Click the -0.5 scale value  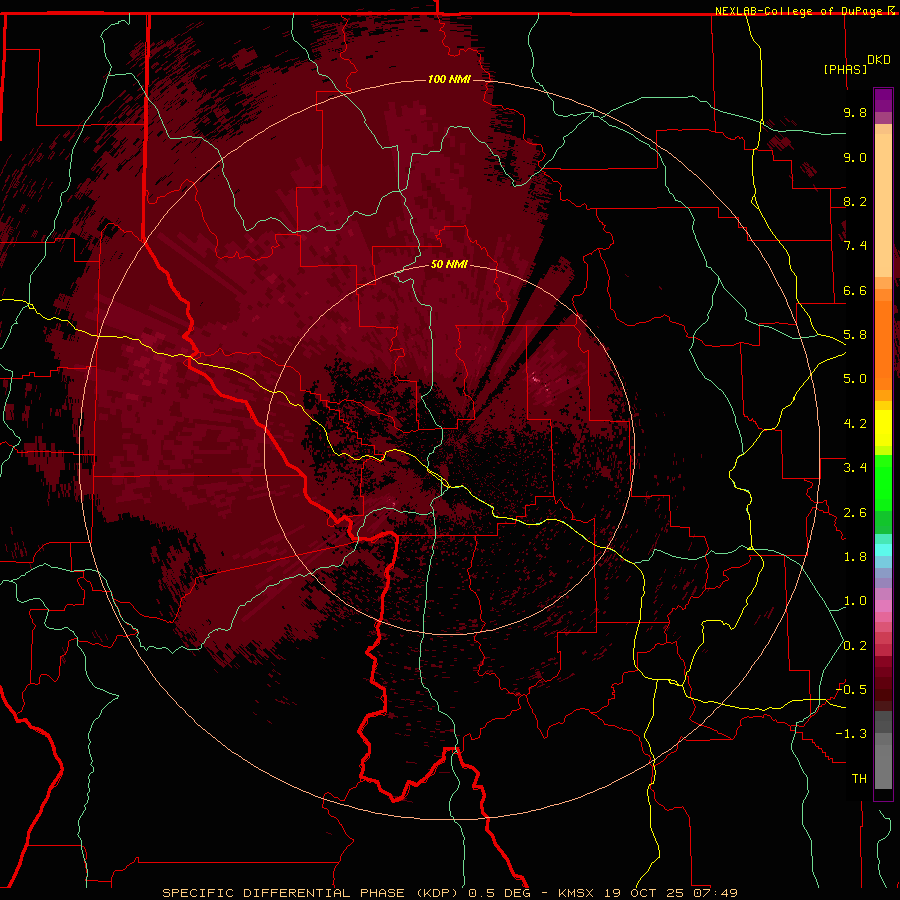coord(852,690)
